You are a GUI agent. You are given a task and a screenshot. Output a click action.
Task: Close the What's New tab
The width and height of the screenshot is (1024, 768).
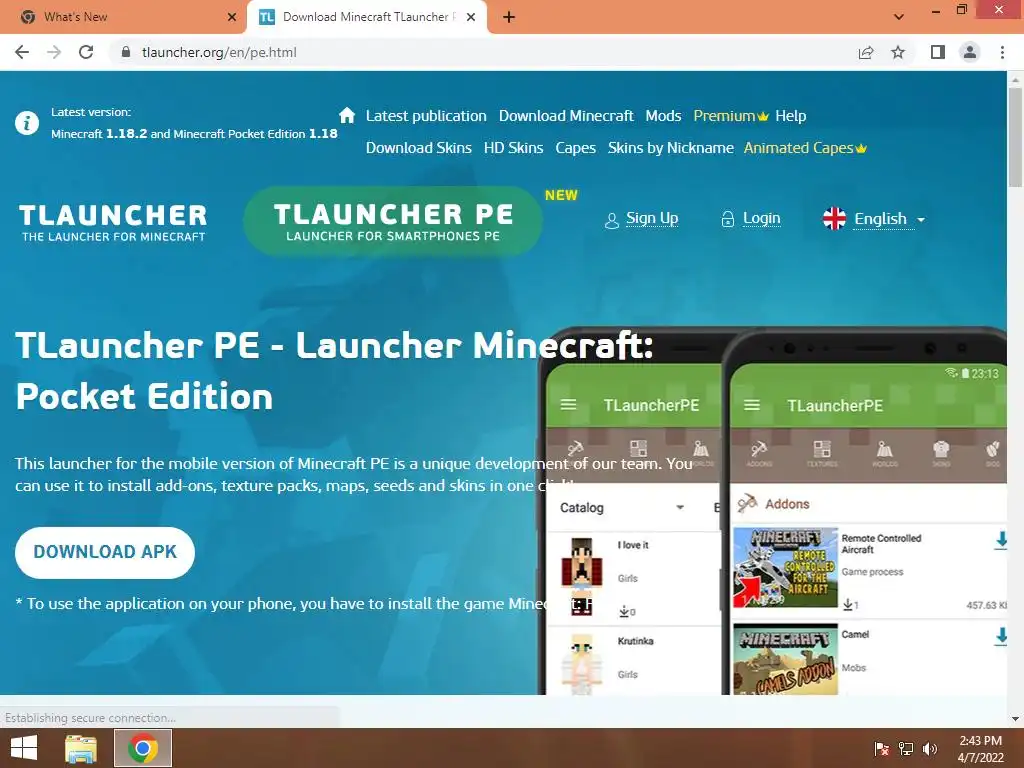(232, 18)
